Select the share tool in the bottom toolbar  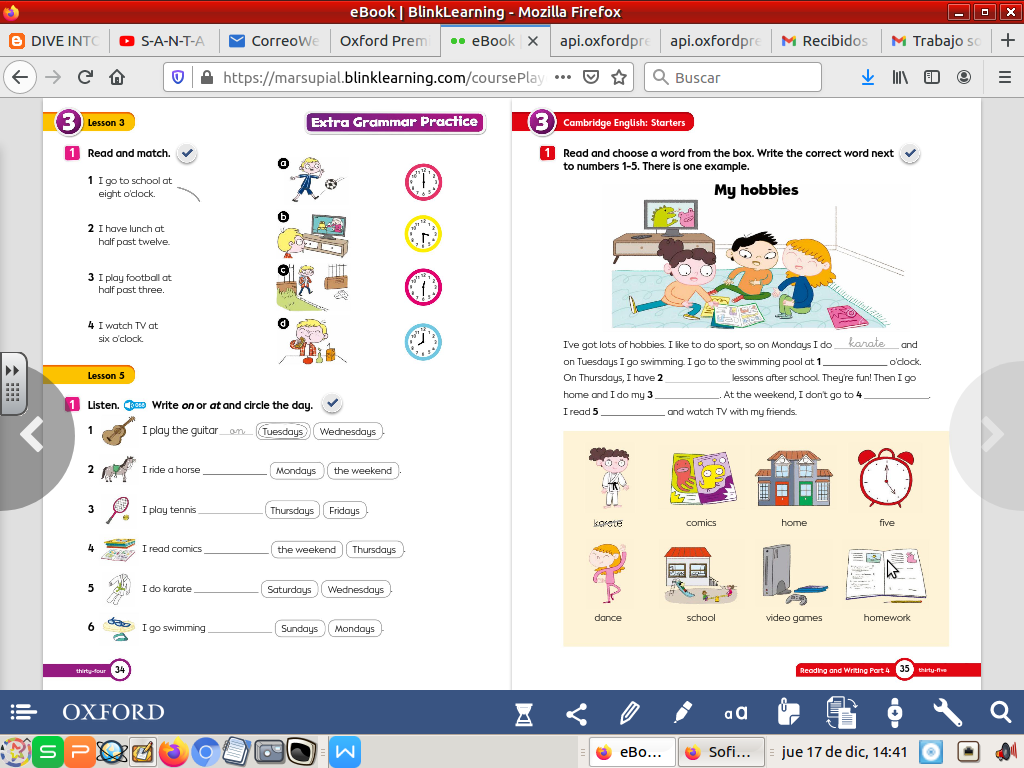(x=577, y=713)
